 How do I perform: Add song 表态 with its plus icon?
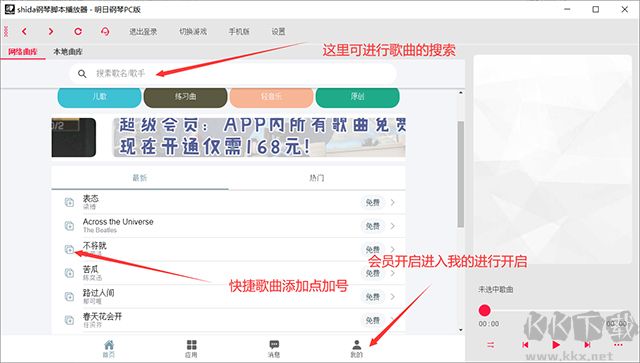coord(69,202)
